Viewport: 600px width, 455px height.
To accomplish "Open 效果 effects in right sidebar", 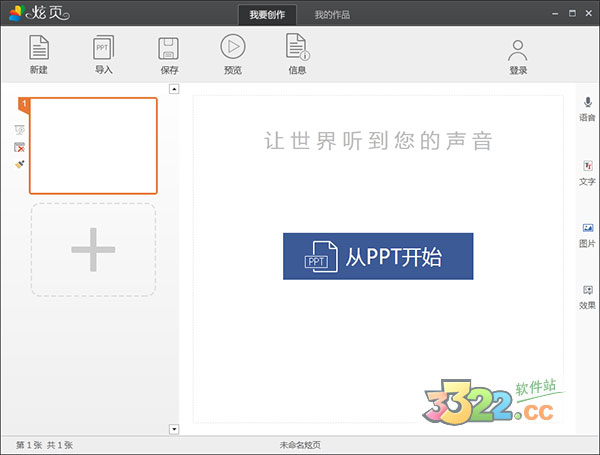I will 587,297.
